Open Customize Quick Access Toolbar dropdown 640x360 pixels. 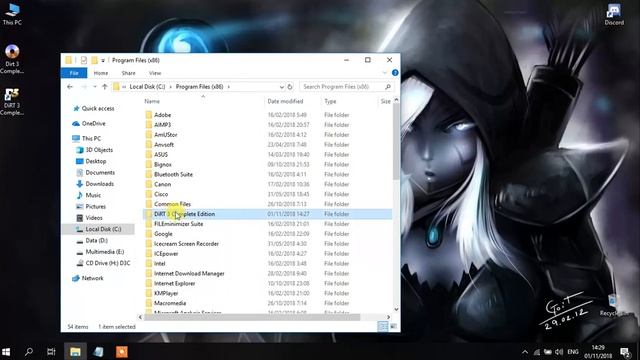pyautogui.click(x=103, y=60)
